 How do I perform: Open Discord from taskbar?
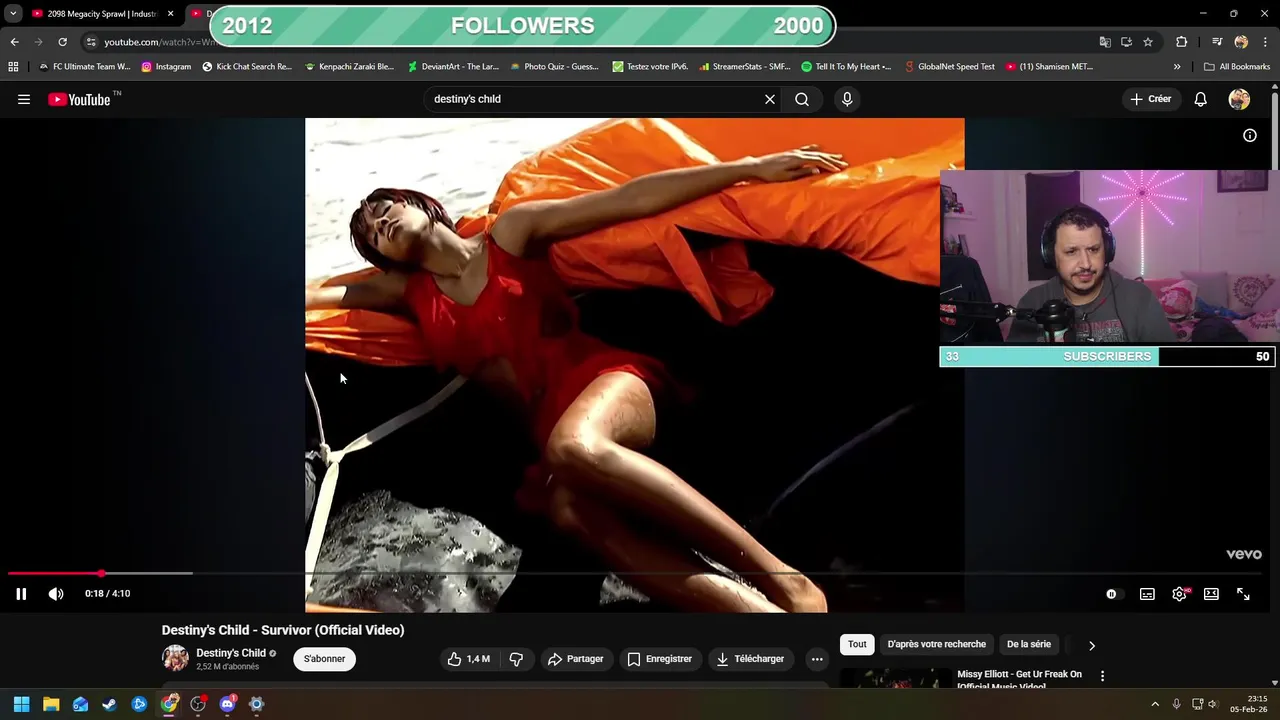pos(227,704)
